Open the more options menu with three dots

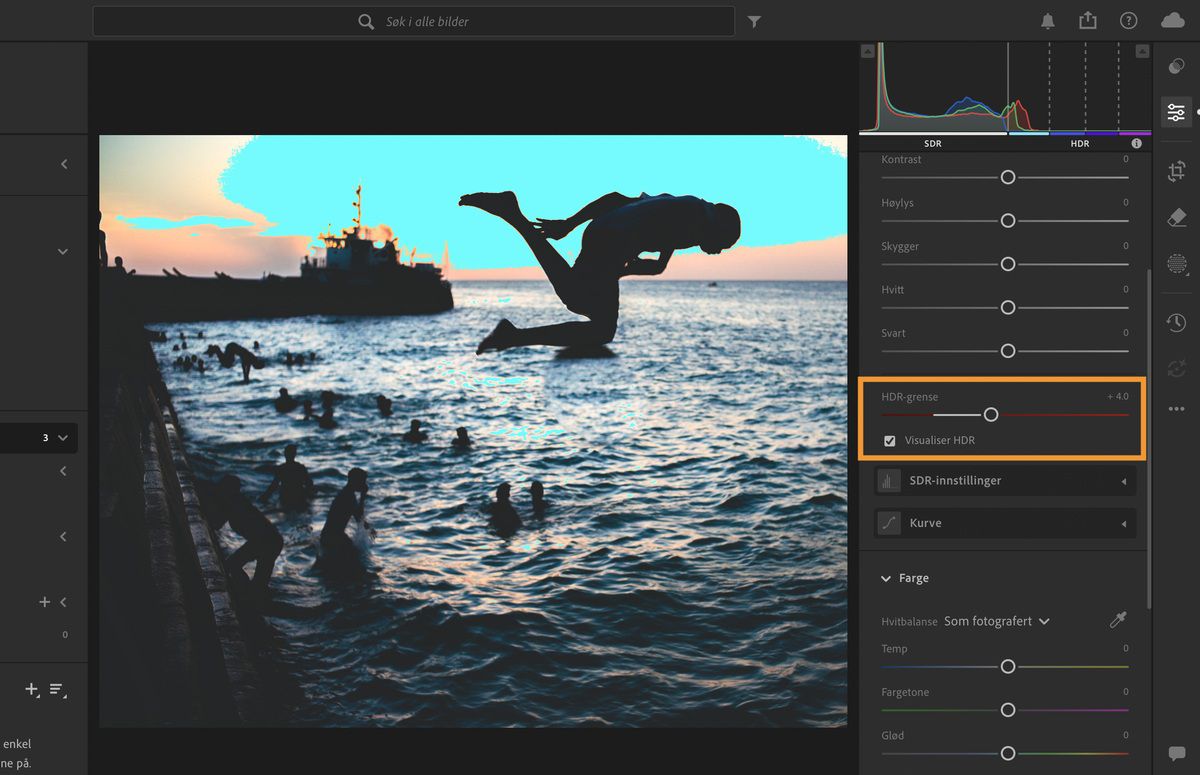[x=1176, y=408]
